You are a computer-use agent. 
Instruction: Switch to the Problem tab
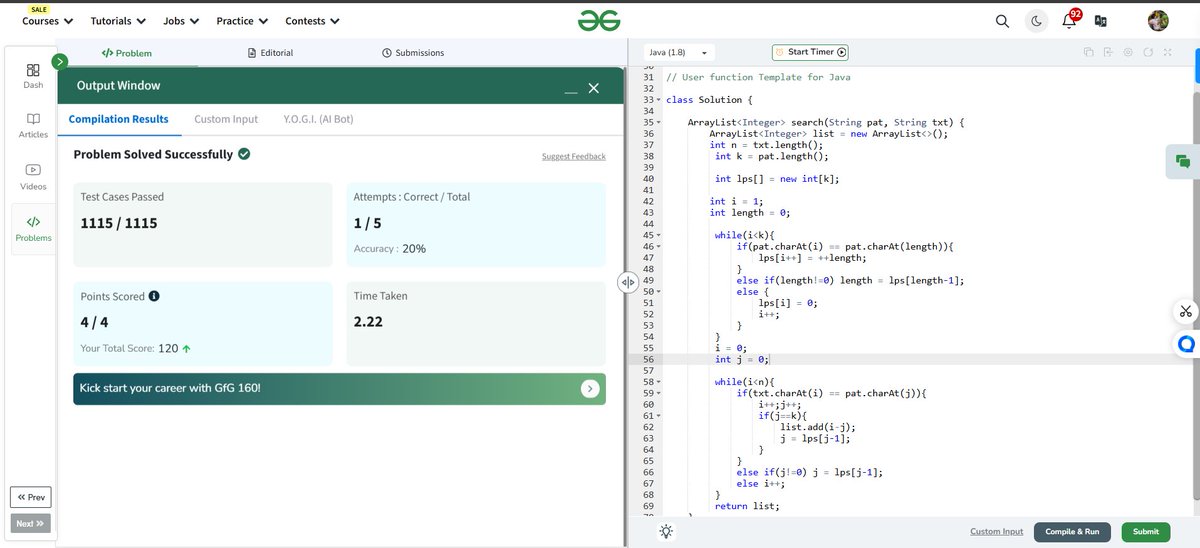(127, 53)
